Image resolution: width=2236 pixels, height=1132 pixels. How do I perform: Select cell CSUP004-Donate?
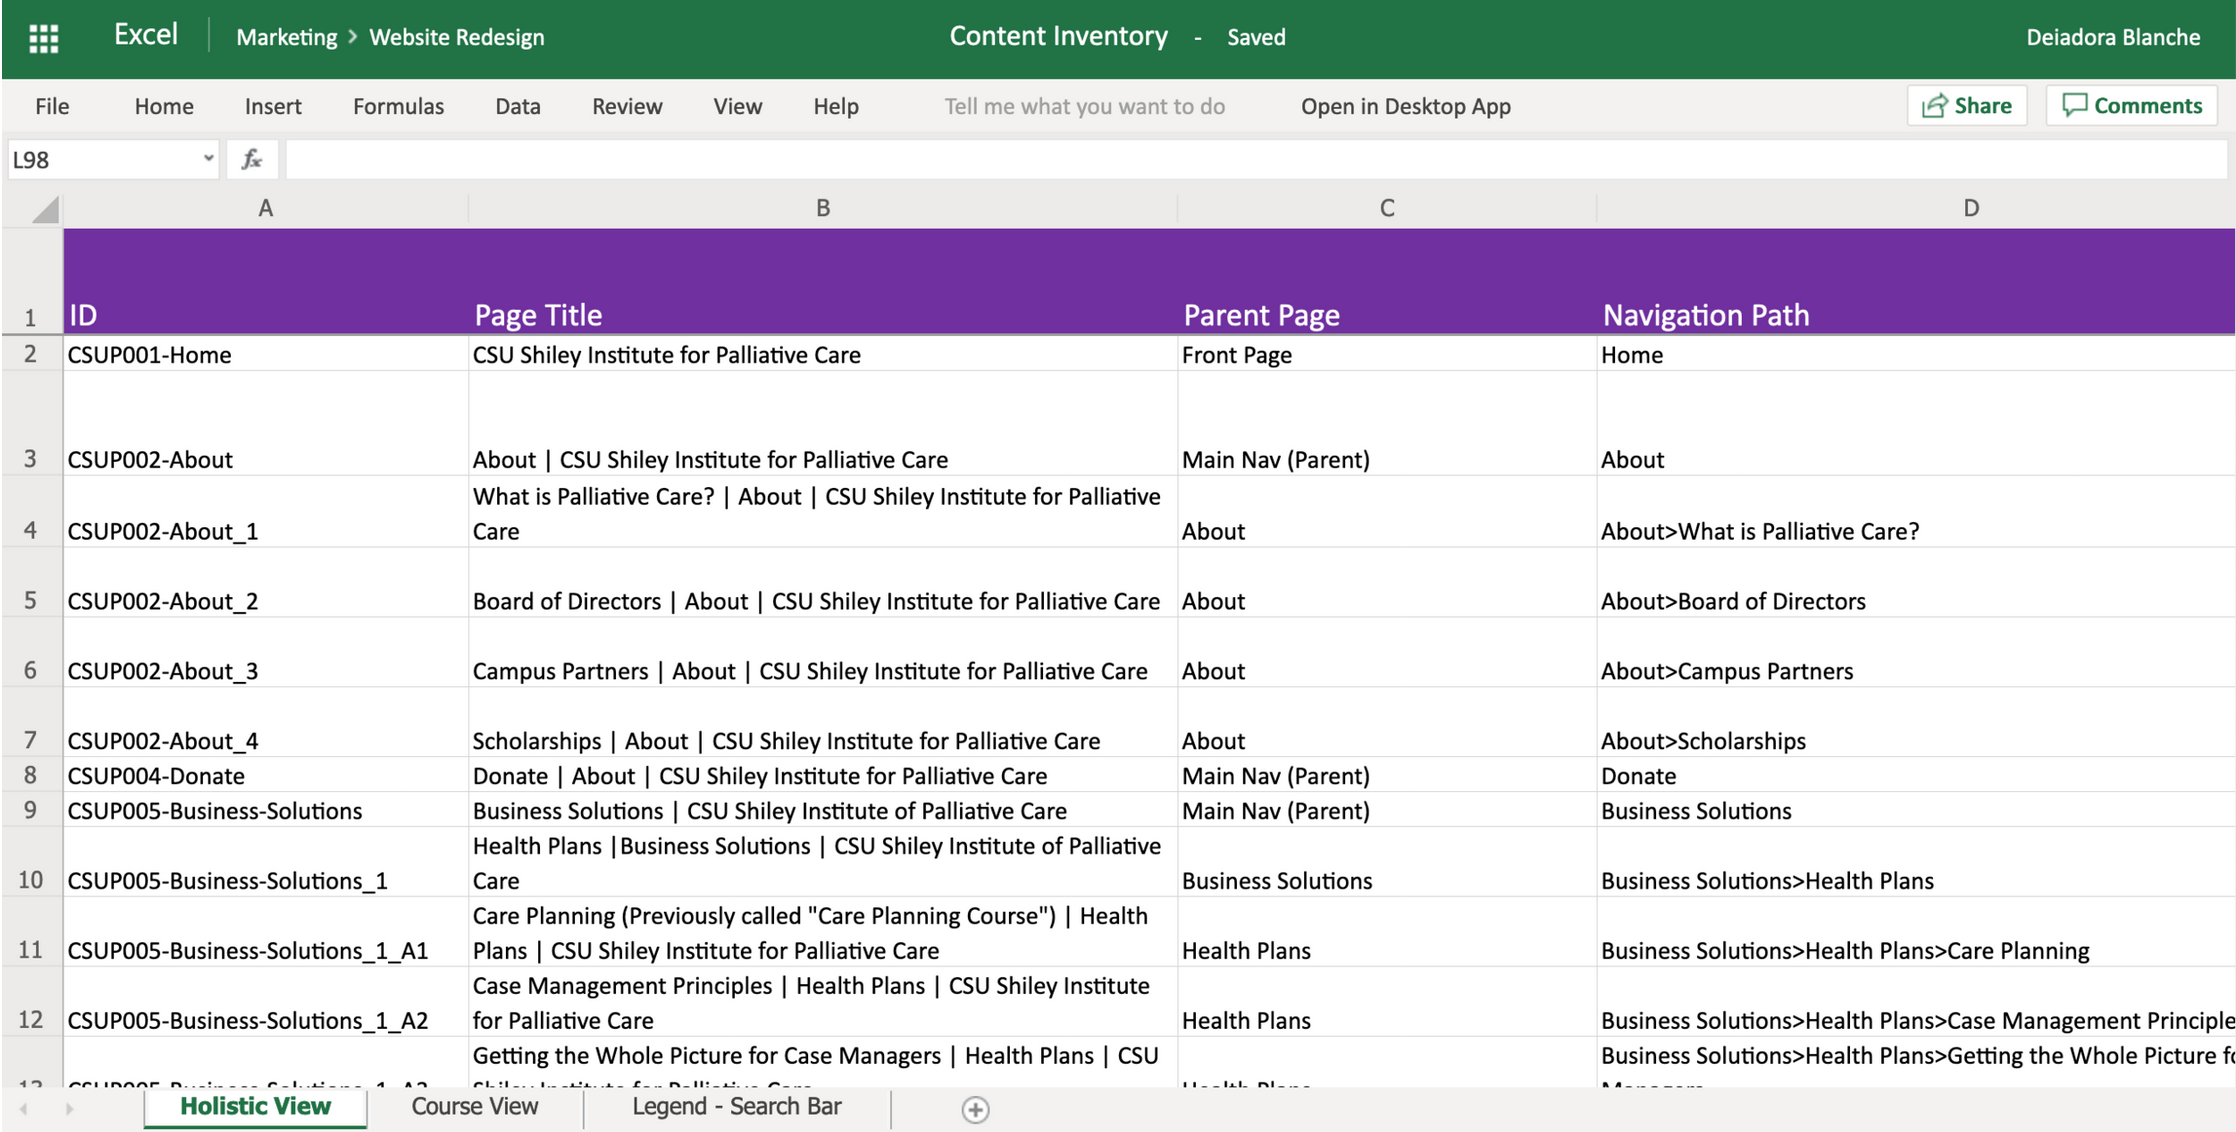[x=265, y=775]
